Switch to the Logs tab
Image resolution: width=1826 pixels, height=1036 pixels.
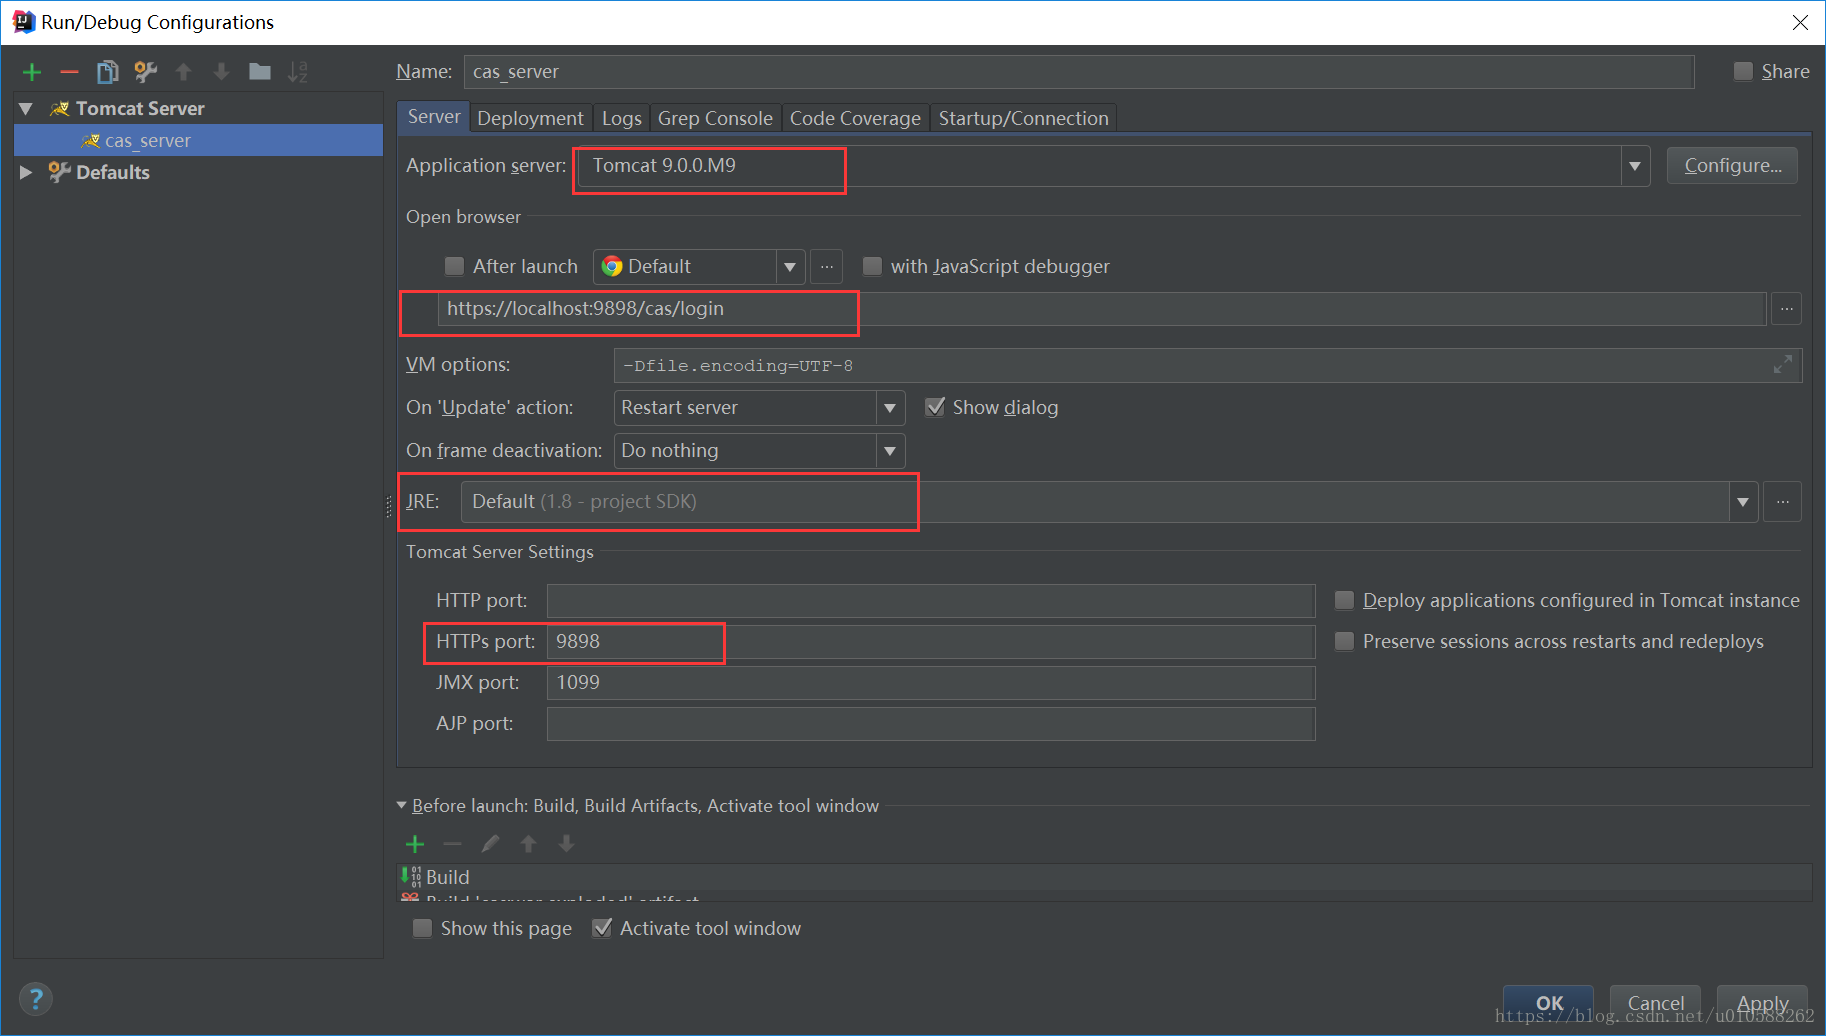point(621,118)
